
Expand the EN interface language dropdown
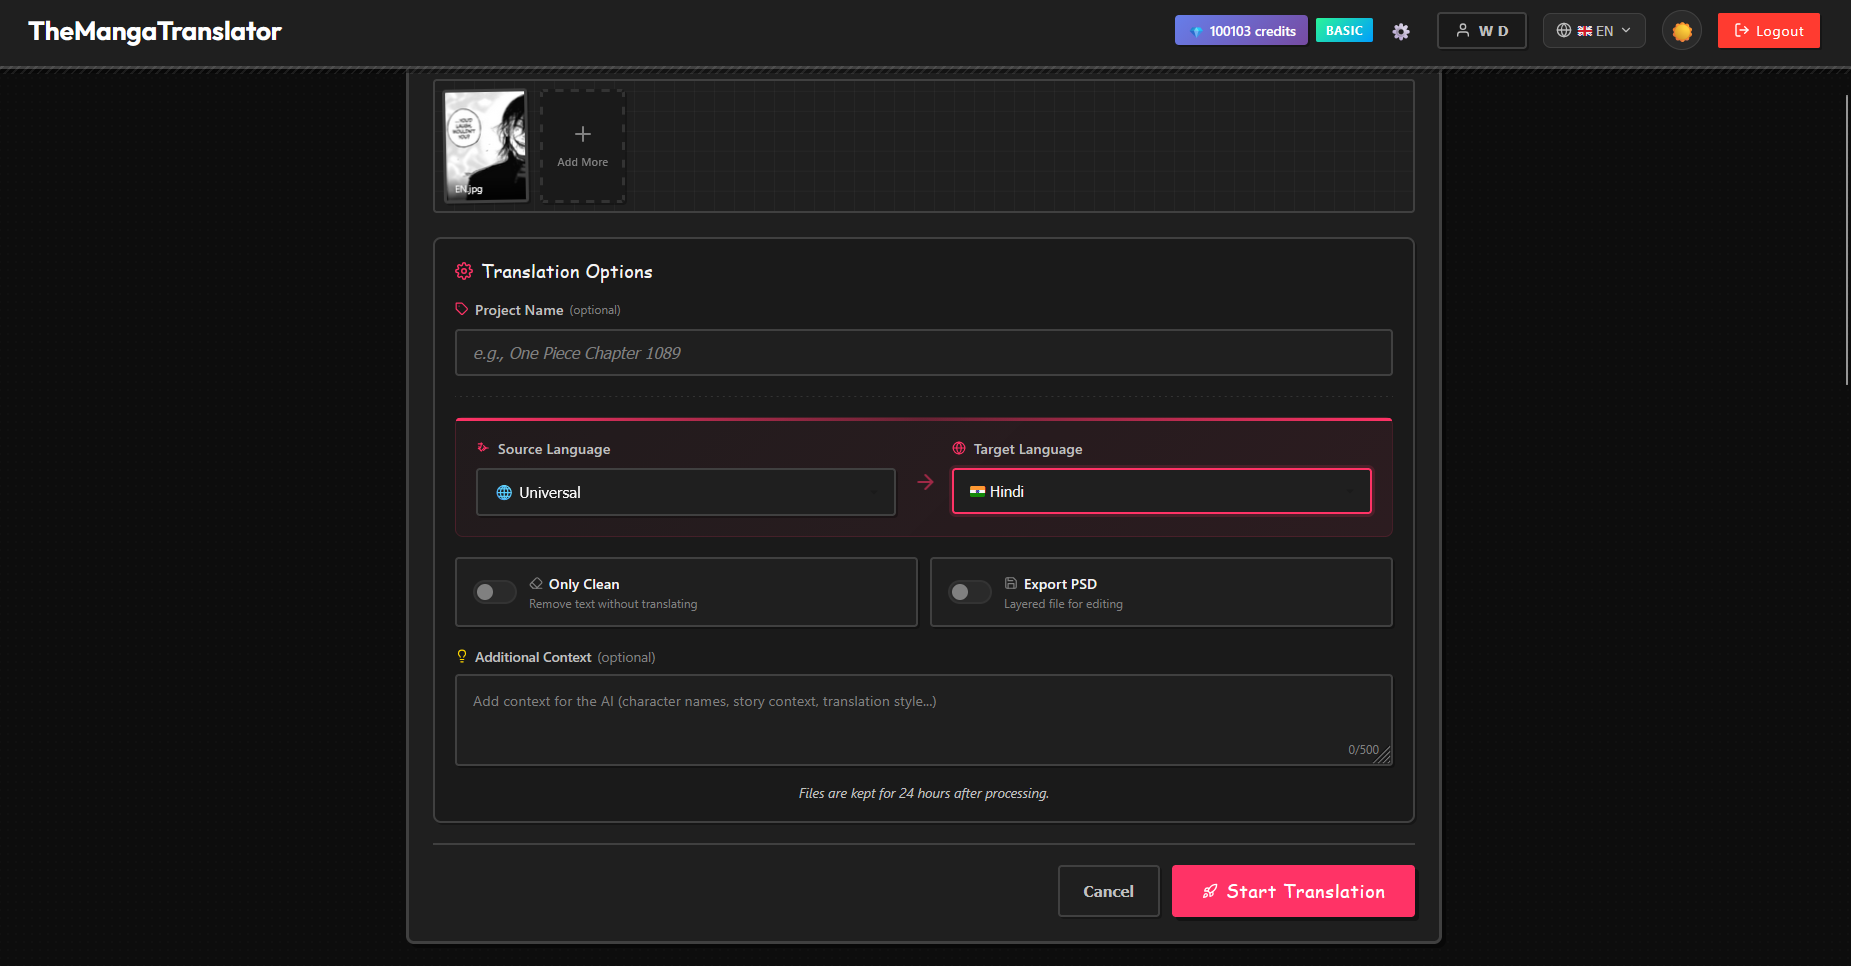click(1594, 30)
